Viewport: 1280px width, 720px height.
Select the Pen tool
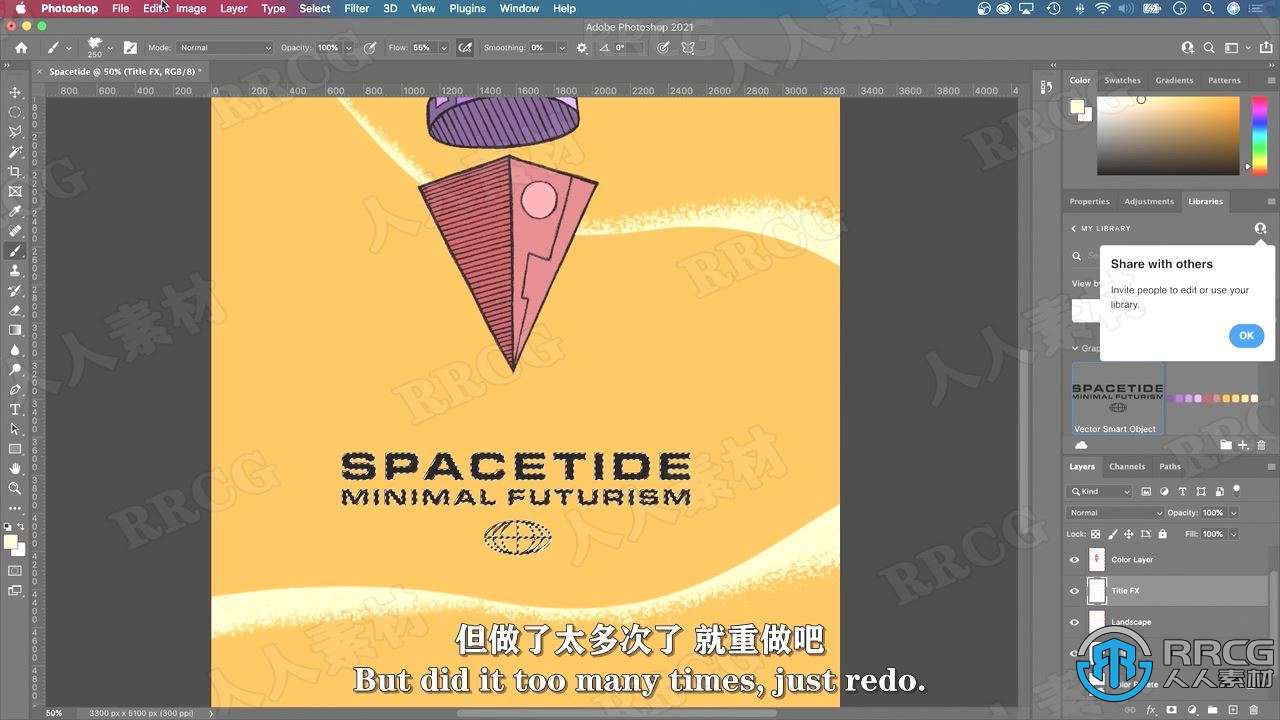tap(15, 389)
